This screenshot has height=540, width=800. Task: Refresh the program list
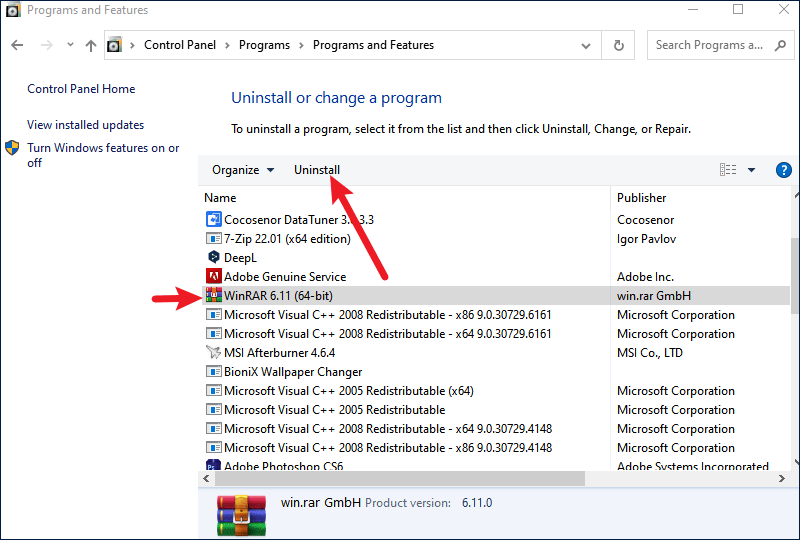pyautogui.click(x=618, y=45)
